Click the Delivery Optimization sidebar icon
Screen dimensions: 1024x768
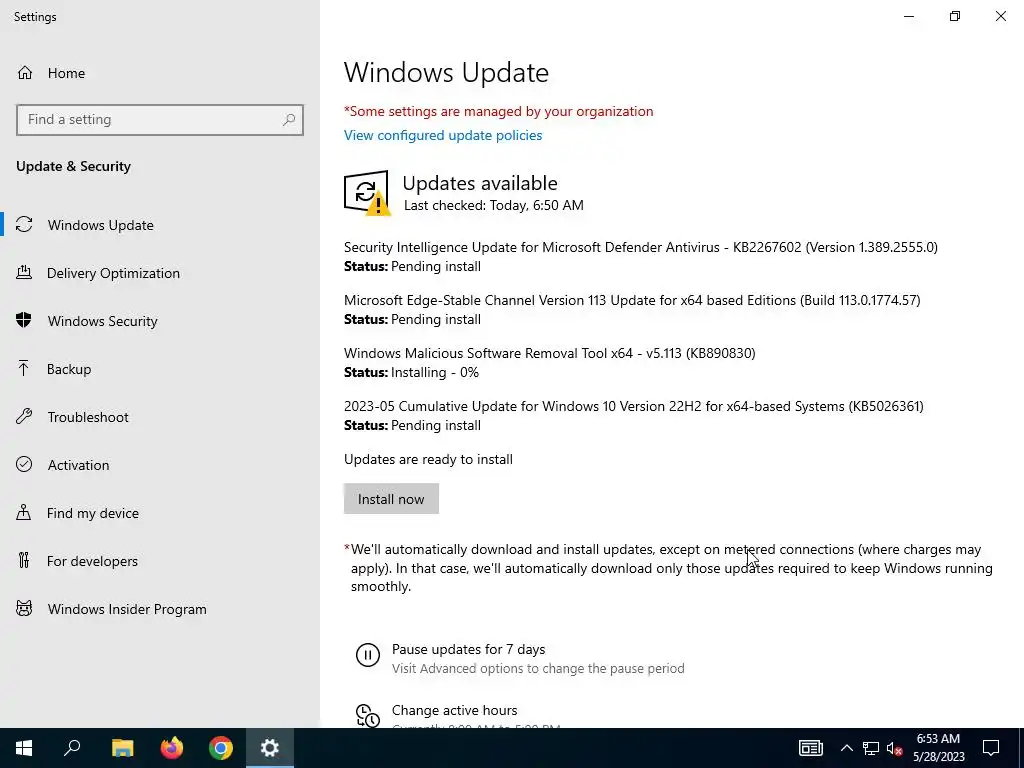coord(24,272)
